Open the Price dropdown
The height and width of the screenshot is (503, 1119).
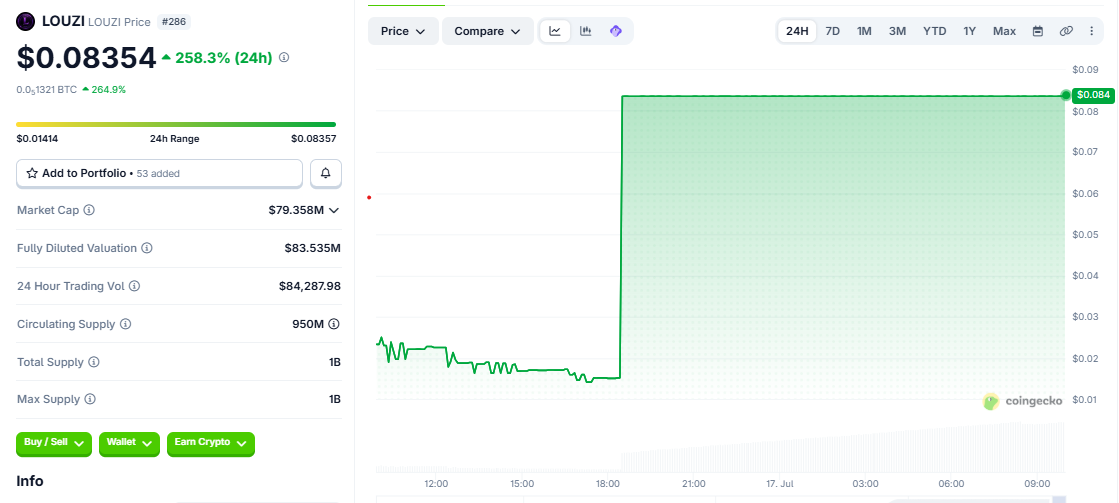click(403, 31)
